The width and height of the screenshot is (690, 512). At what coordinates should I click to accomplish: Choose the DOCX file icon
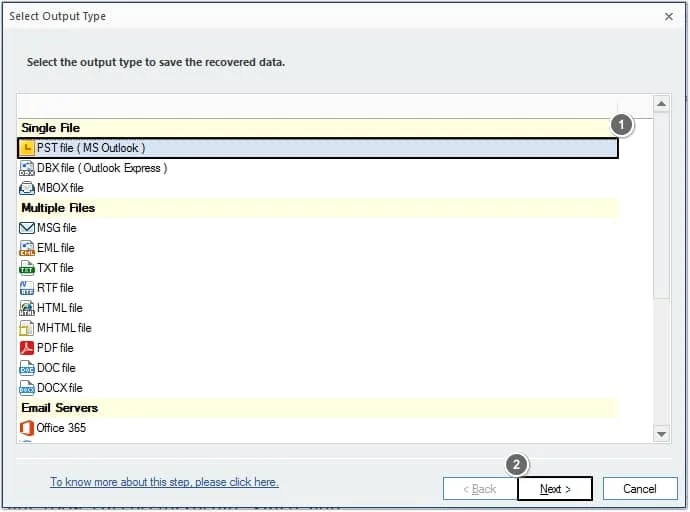(27, 388)
